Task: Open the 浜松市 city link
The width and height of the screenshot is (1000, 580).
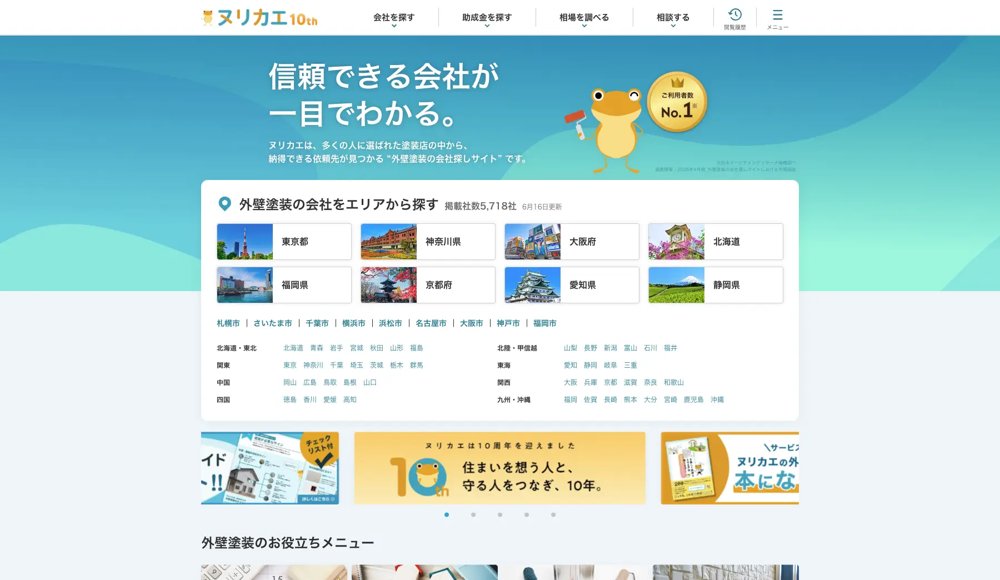Action: click(x=390, y=323)
